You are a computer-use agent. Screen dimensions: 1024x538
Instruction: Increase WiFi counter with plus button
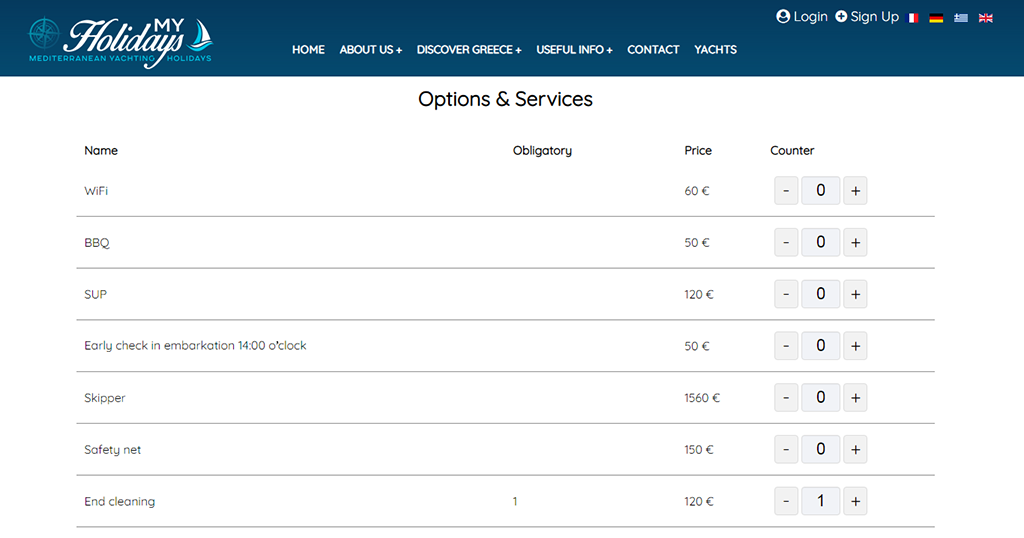(855, 191)
